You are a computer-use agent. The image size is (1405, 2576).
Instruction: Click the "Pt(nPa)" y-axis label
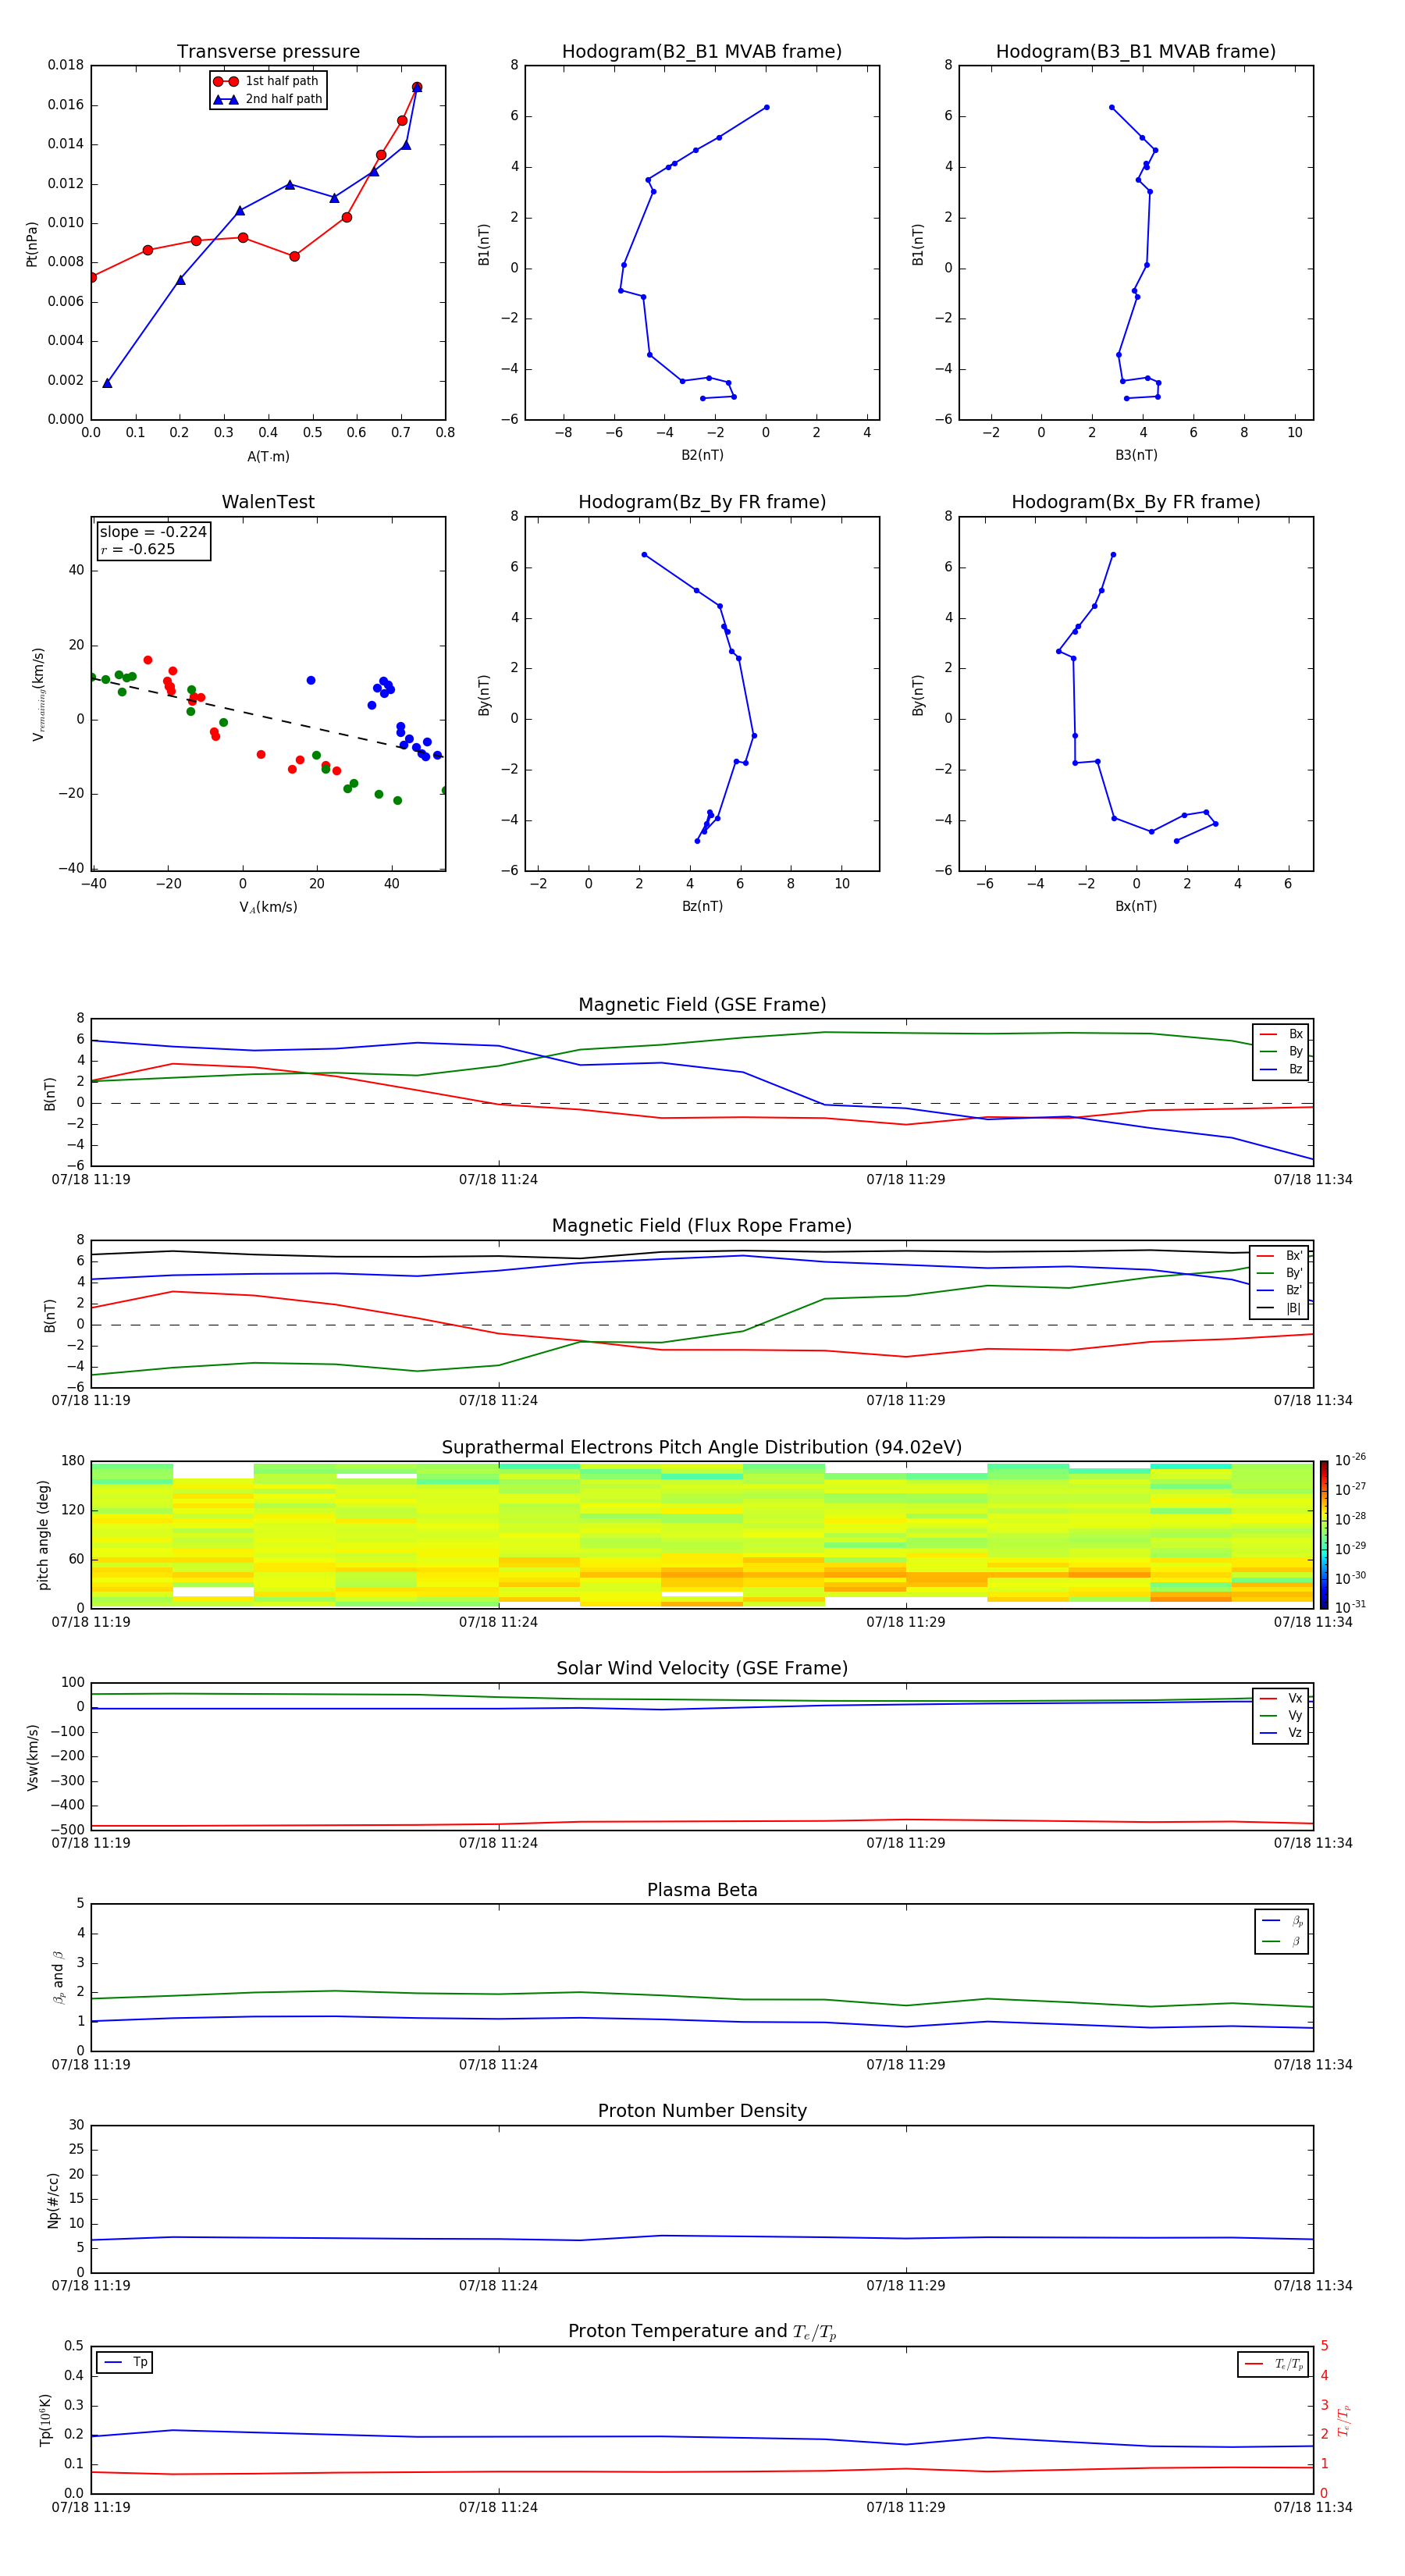click(x=32, y=243)
